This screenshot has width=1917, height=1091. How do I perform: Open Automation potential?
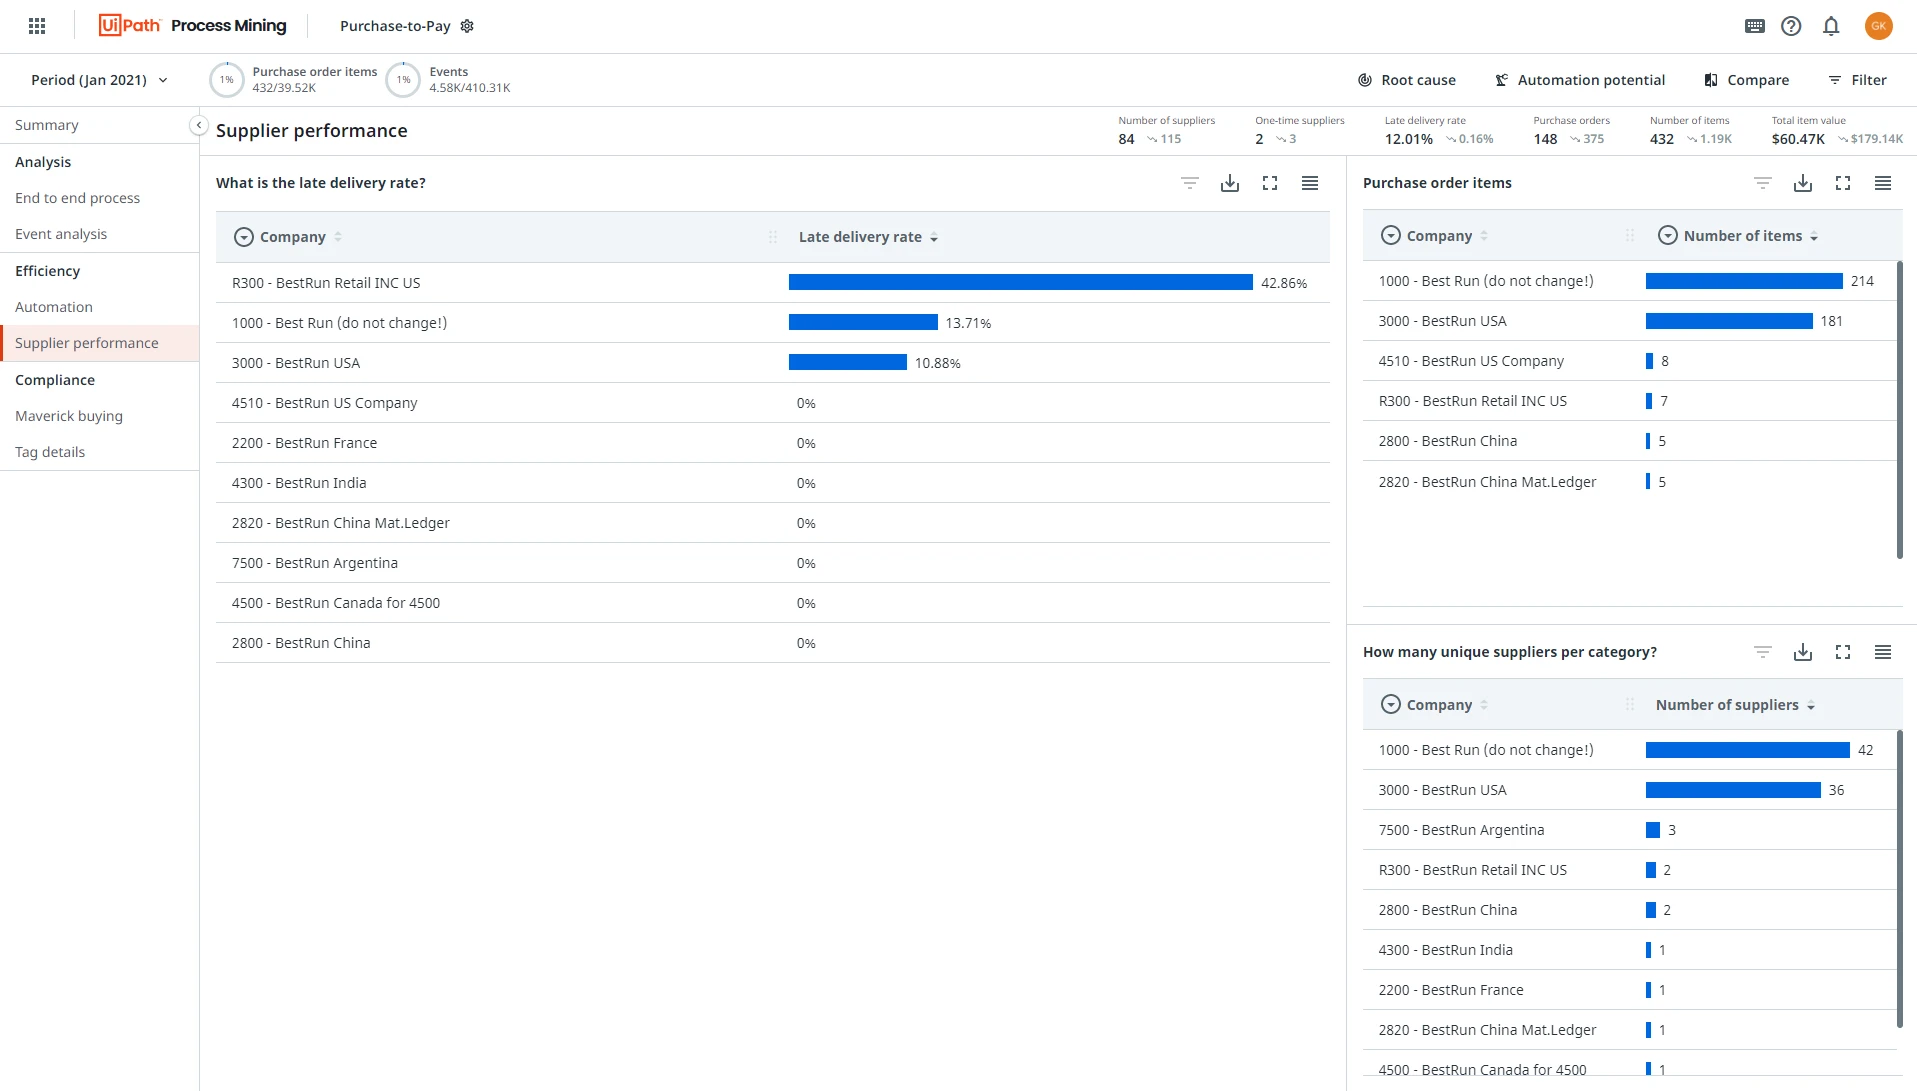click(x=1580, y=80)
